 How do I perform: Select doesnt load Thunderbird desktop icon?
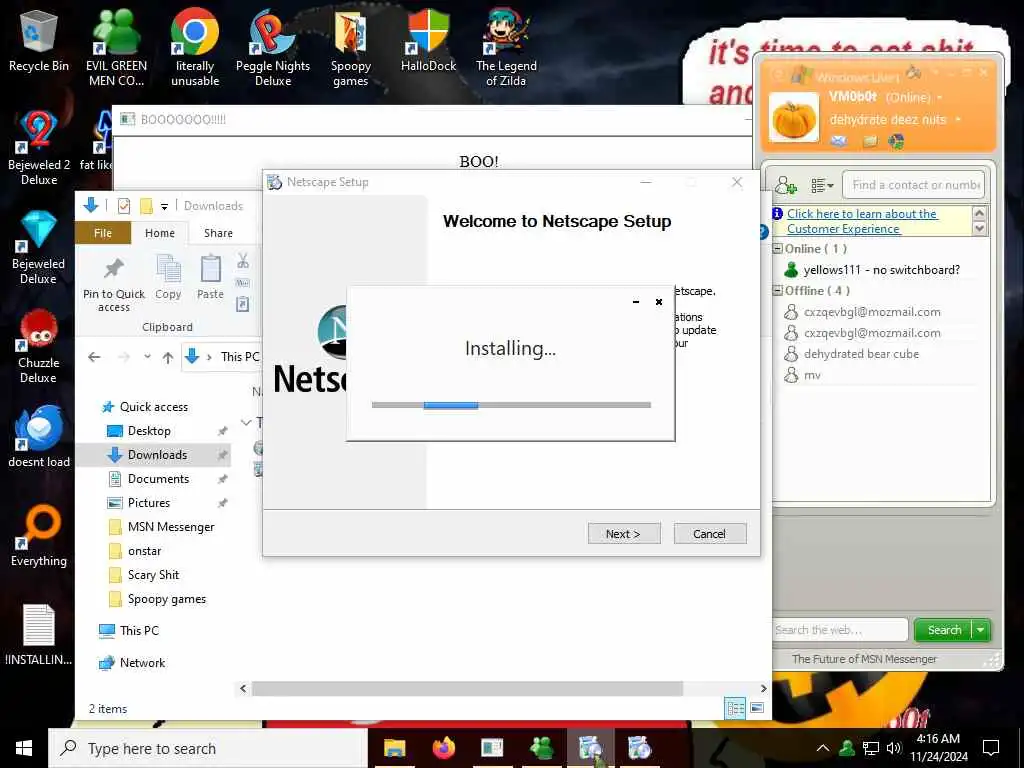click(39, 436)
